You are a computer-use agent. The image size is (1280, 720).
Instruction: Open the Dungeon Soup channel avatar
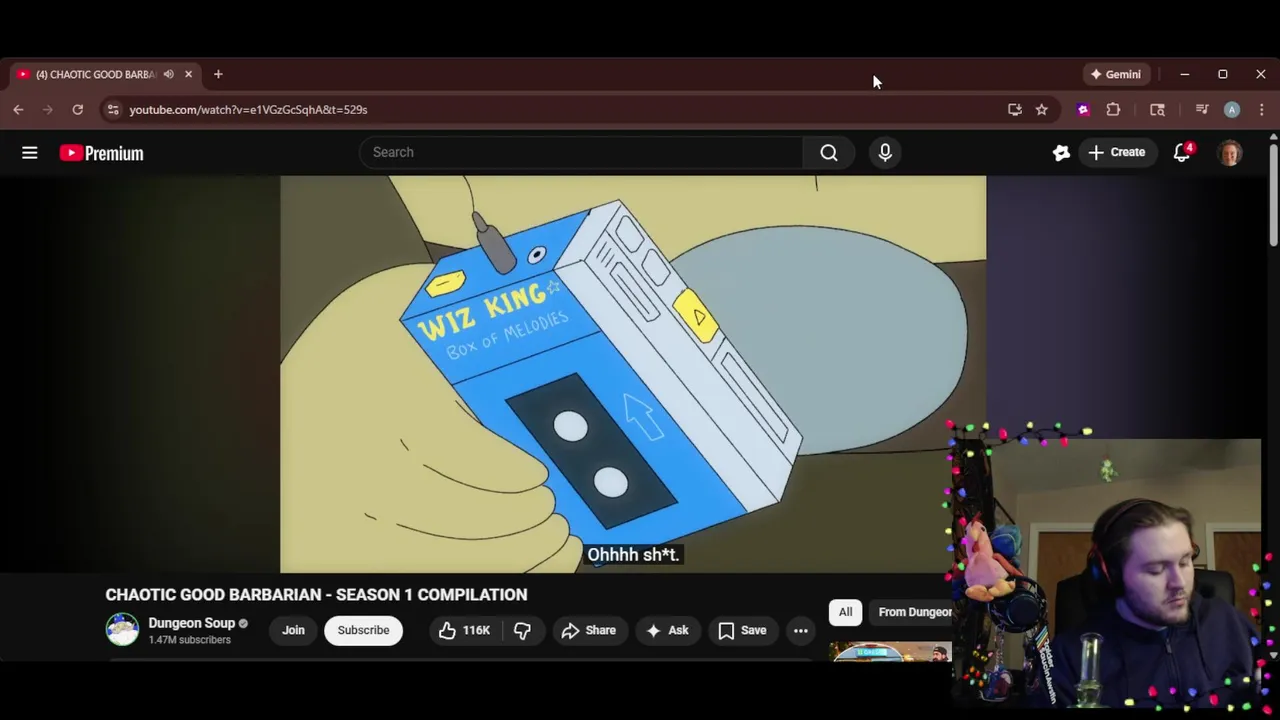pos(122,630)
